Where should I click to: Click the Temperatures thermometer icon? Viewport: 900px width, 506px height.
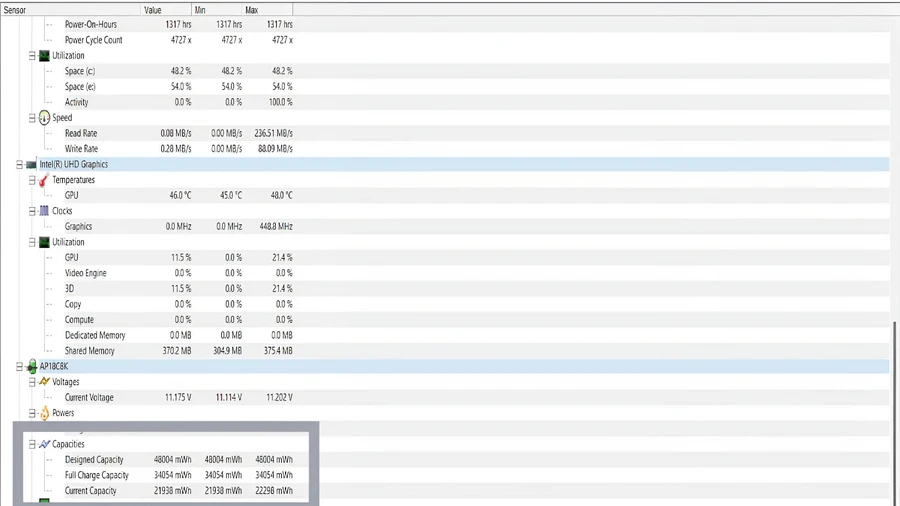[x=44, y=180]
